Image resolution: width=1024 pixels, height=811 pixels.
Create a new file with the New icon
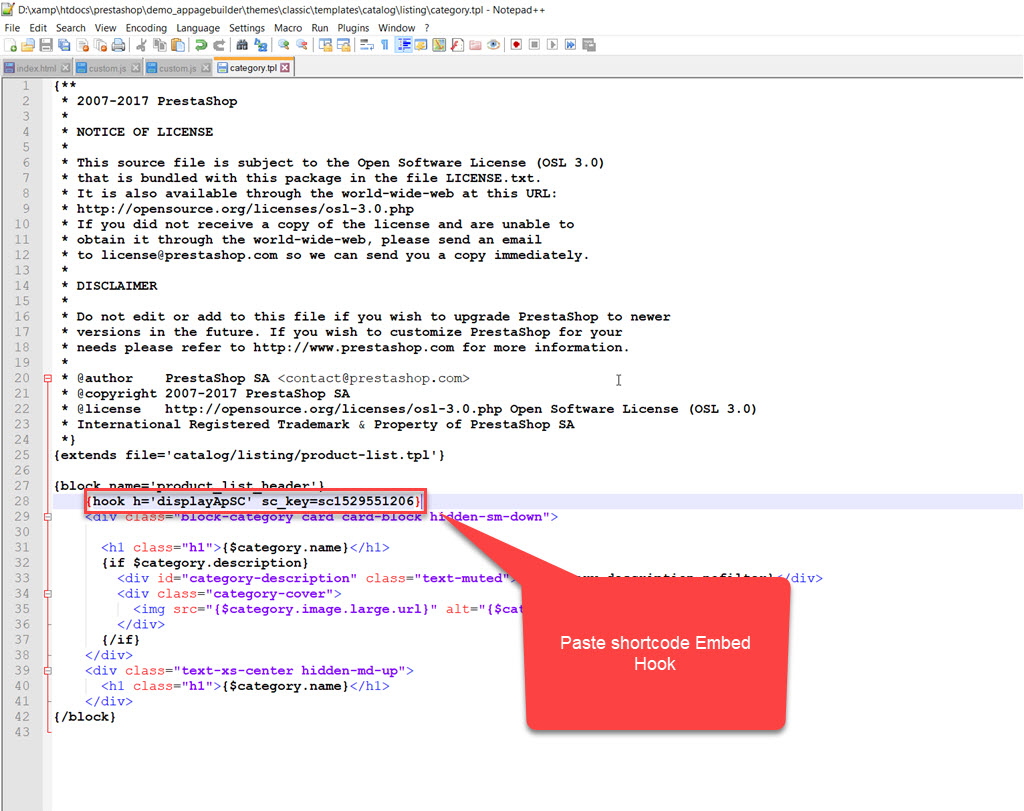click(x=11, y=45)
